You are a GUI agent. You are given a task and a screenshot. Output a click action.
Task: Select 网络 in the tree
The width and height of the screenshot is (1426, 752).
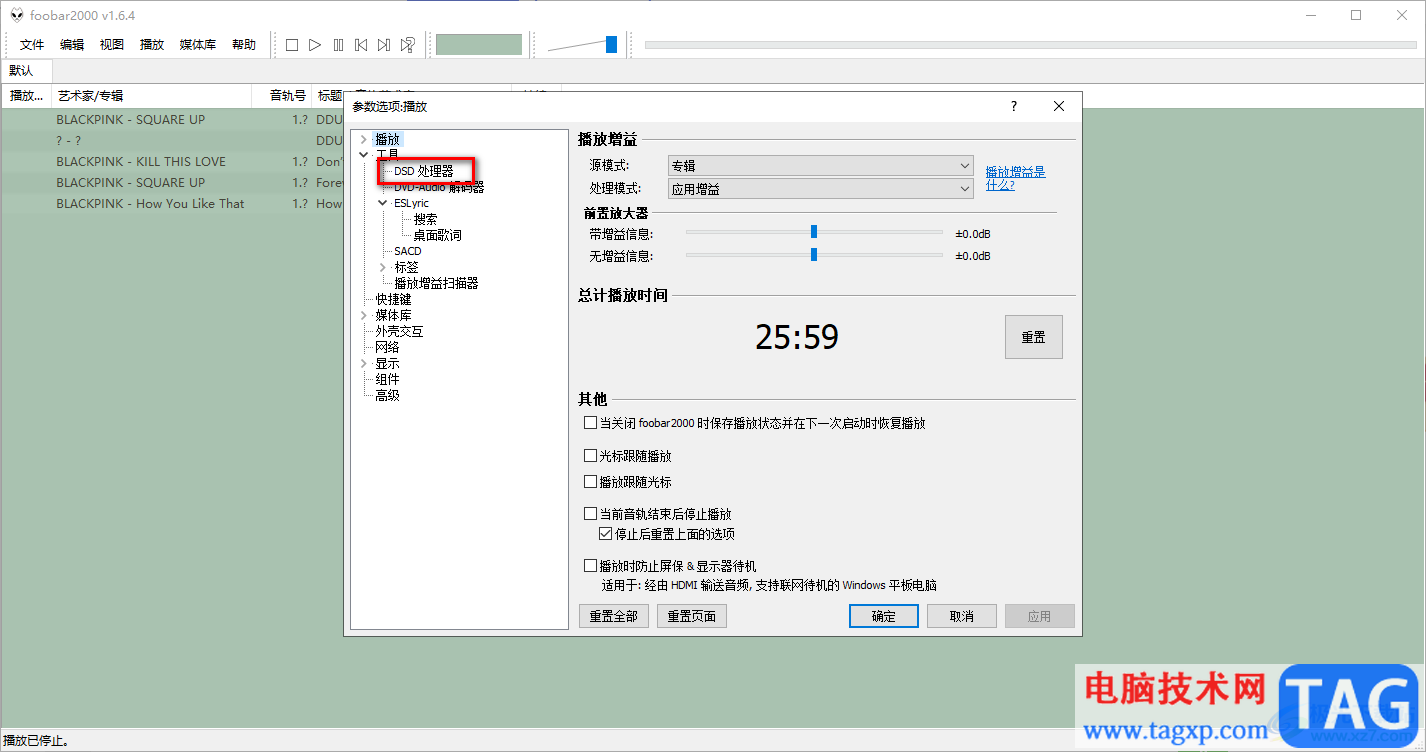387,347
